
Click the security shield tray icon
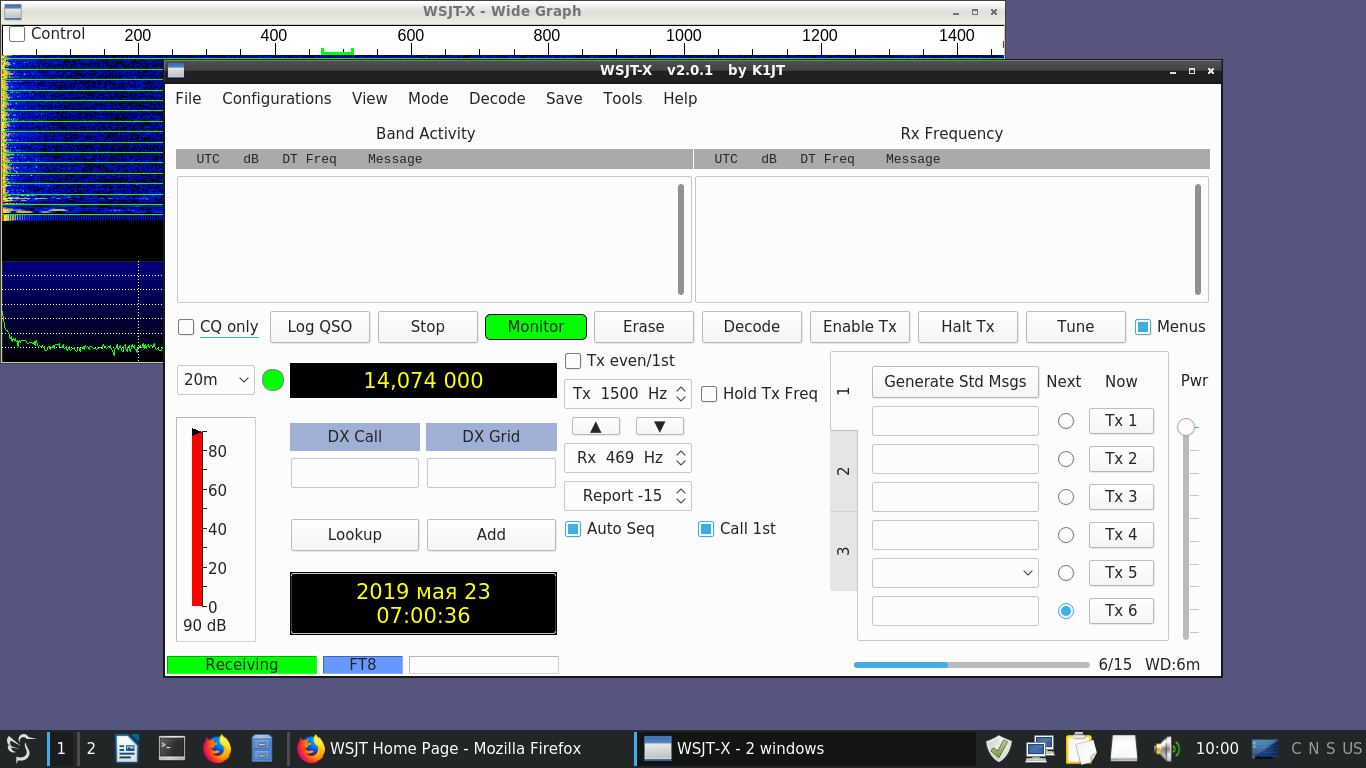(999, 748)
